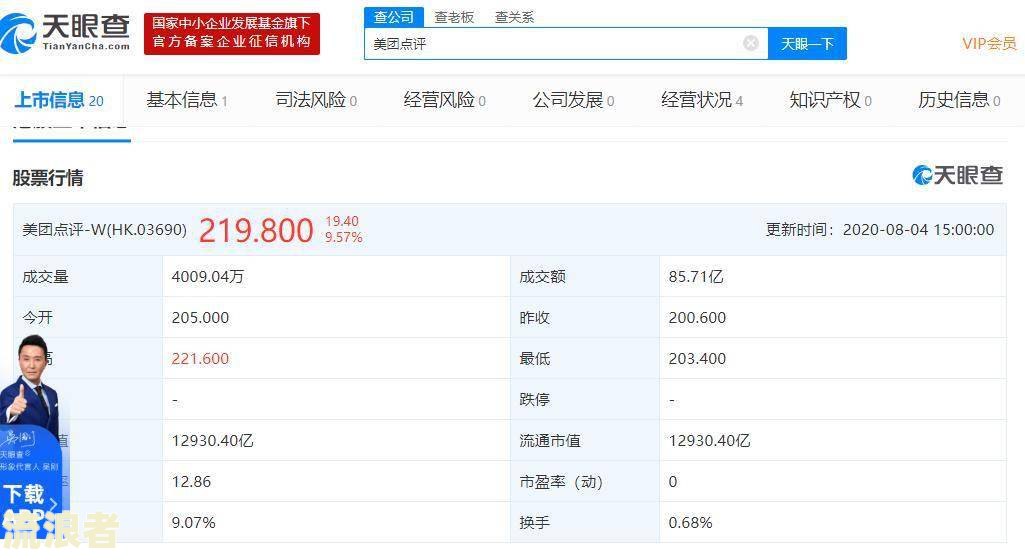Viewport: 1025px width, 560px height.
Task: Open the 知识产权 tab
Action: (830, 100)
